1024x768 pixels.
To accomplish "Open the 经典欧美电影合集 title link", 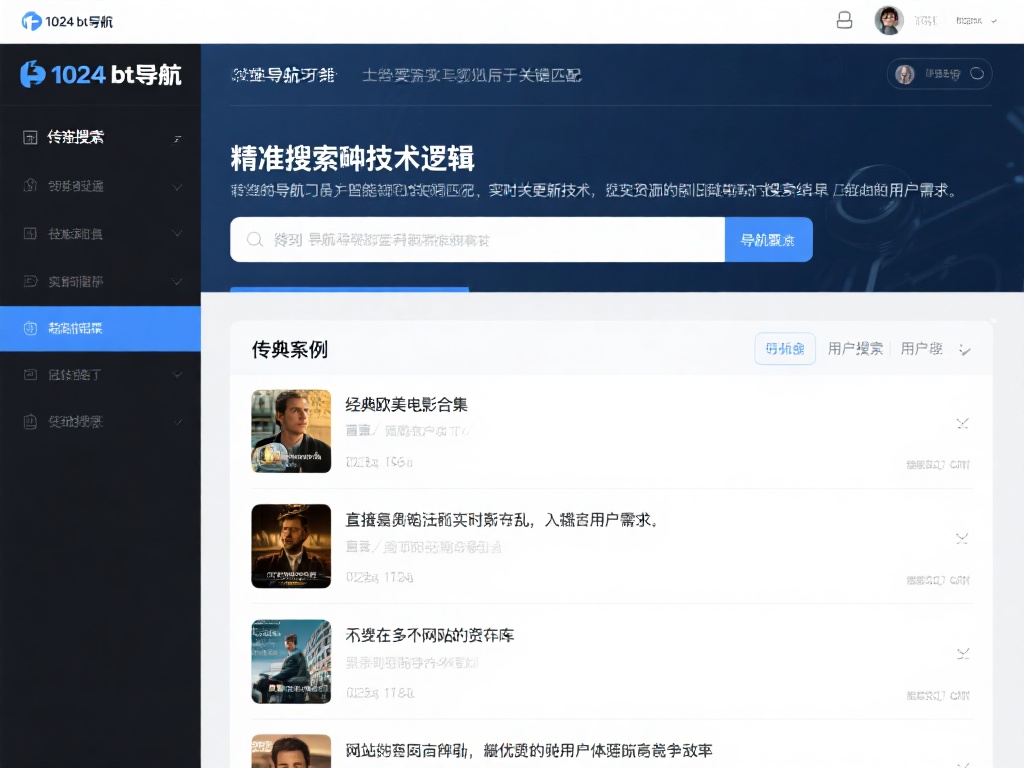I will [406, 404].
